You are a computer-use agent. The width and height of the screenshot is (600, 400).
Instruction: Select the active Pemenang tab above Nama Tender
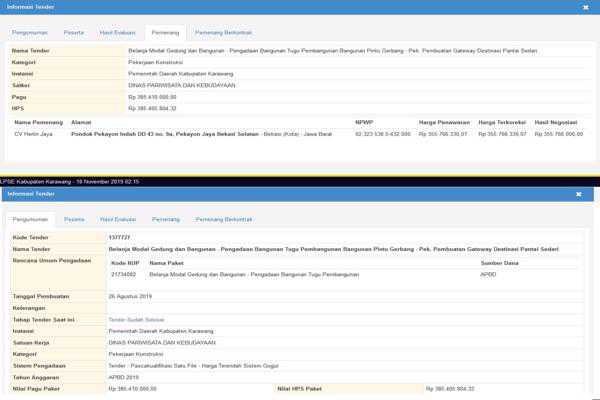click(166, 32)
